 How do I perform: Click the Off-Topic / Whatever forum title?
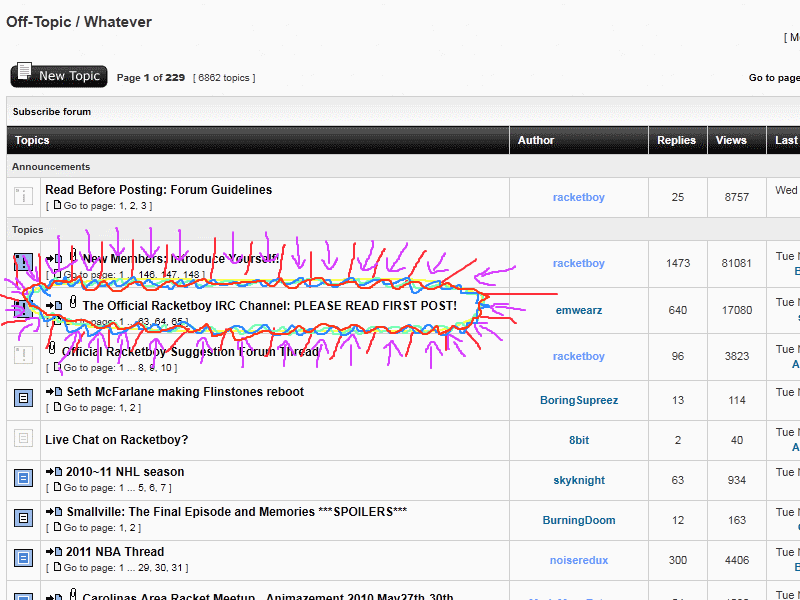click(79, 22)
